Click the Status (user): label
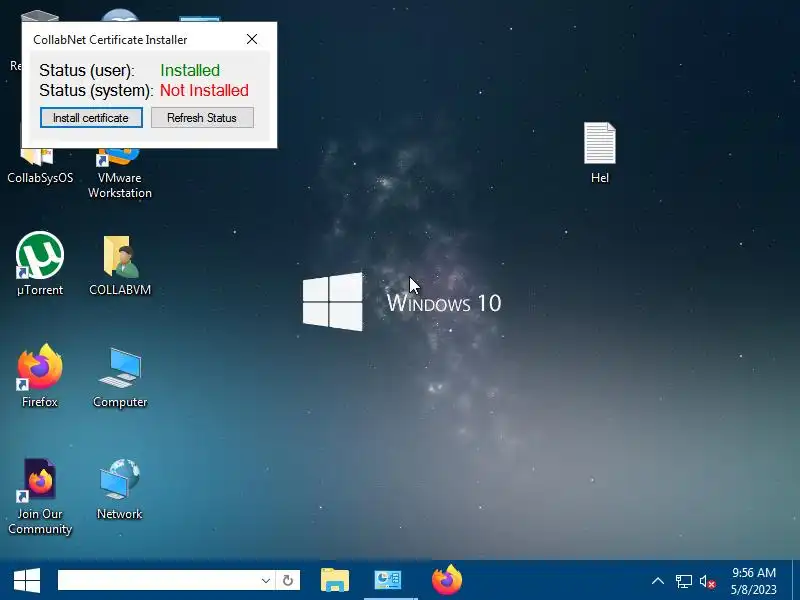This screenshot has height=600, width=800. (87, 70)
